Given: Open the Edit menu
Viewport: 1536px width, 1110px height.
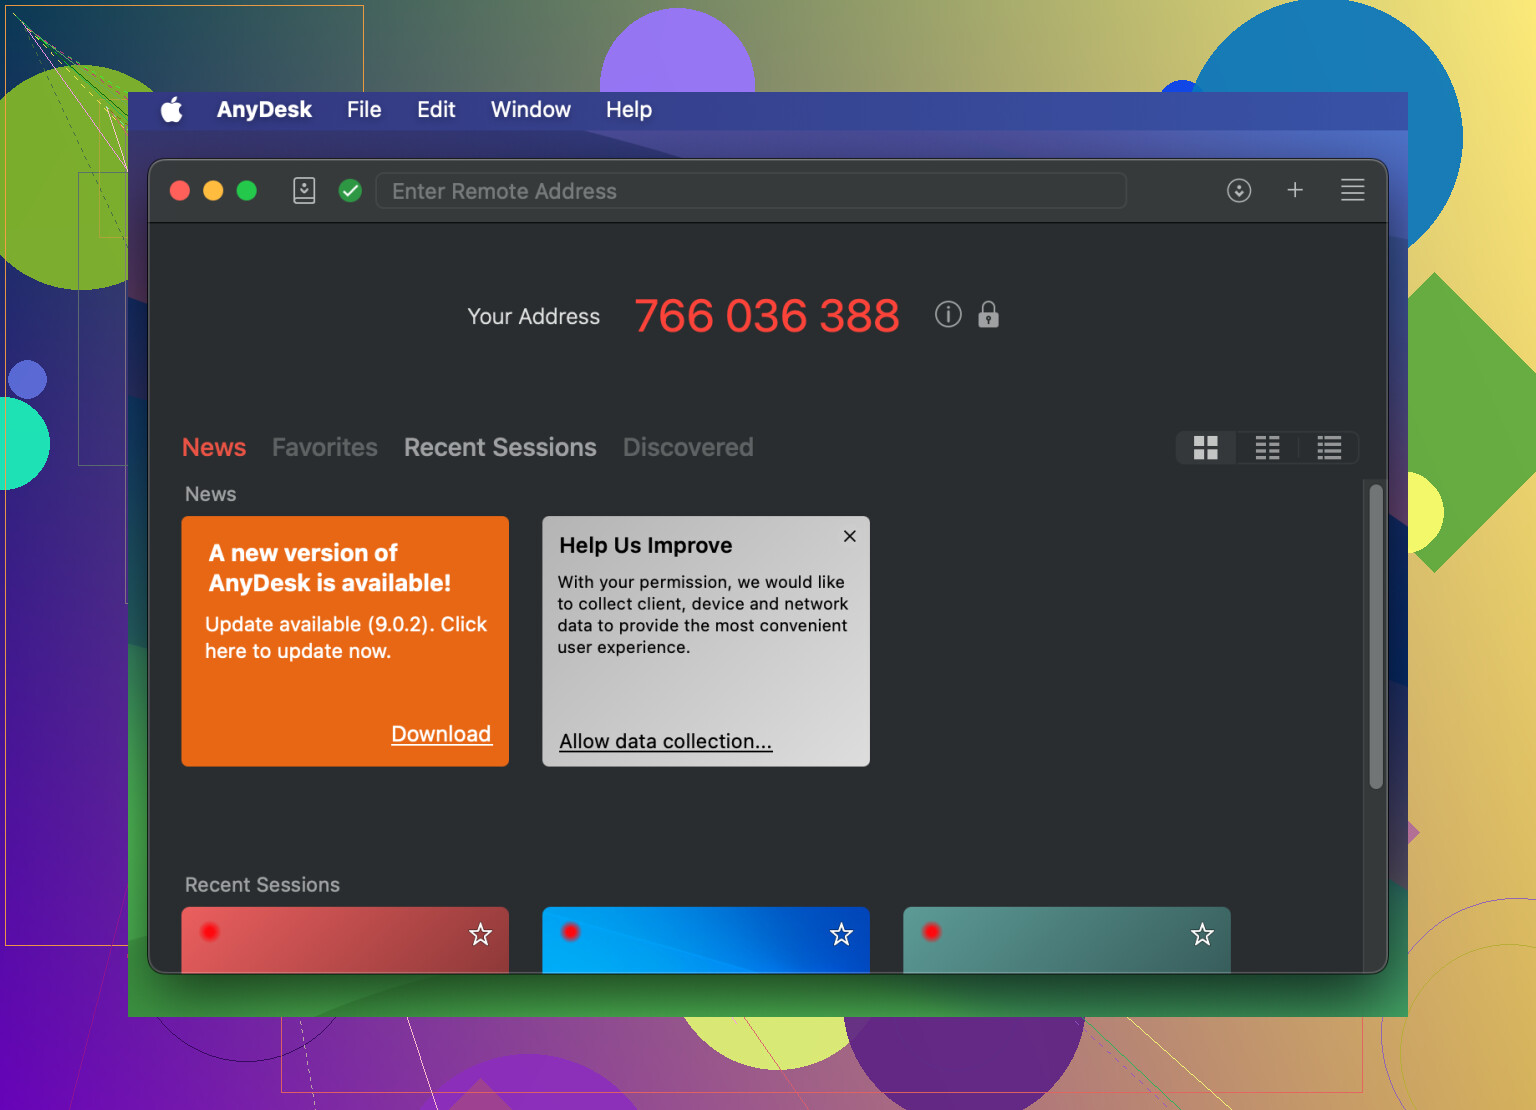Looking at the screenshot, I should click(x=436, y=110).
